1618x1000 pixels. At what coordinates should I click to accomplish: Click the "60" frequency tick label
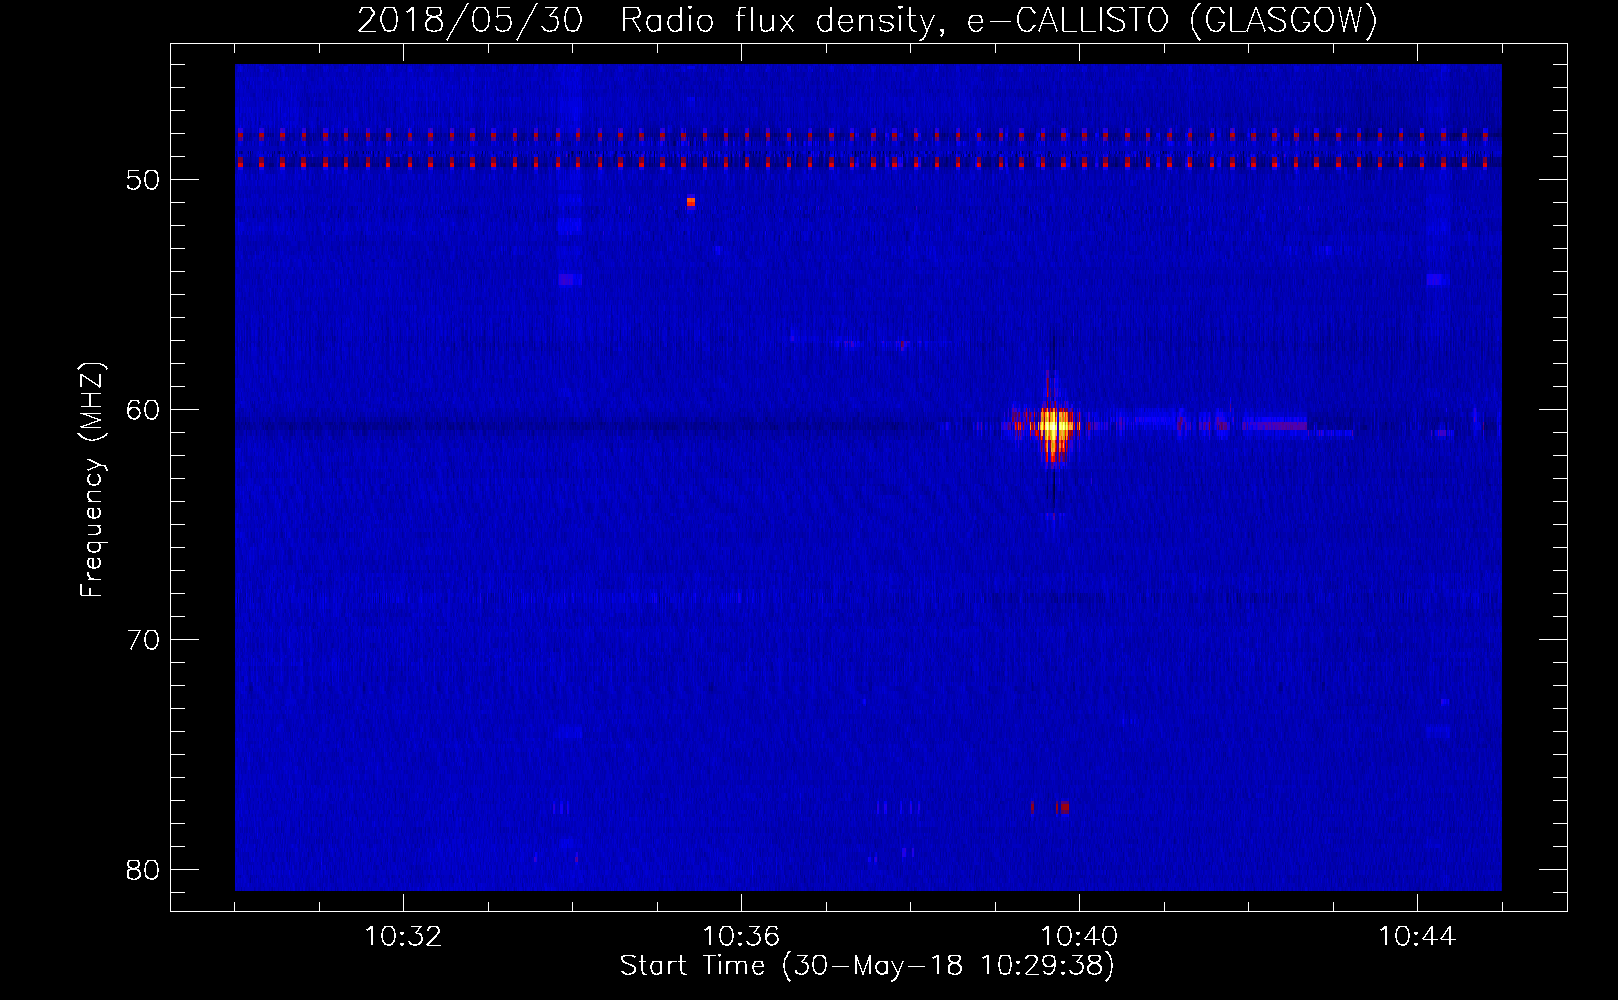[x=143, y=410]
